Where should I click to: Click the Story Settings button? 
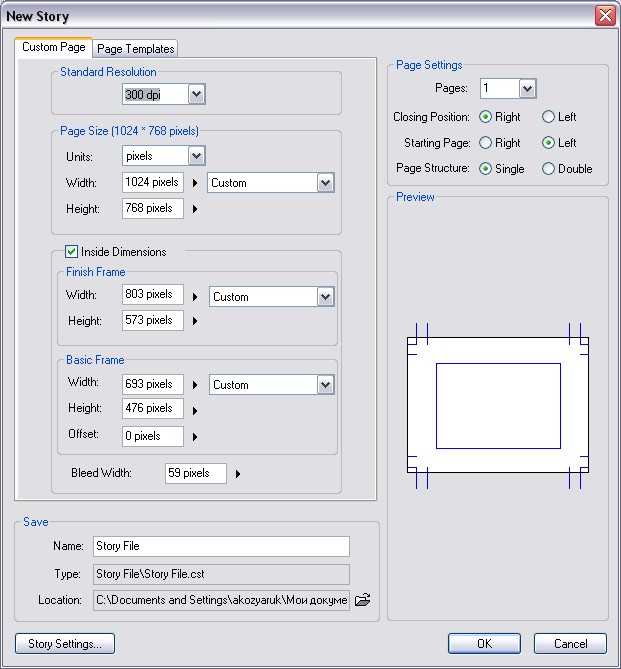(65, 644)
